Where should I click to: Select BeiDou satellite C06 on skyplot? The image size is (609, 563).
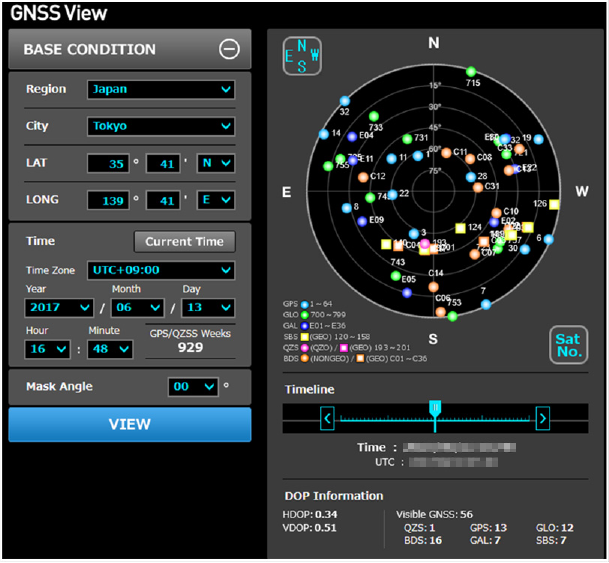pyautogui.click(x=440, y=312)
